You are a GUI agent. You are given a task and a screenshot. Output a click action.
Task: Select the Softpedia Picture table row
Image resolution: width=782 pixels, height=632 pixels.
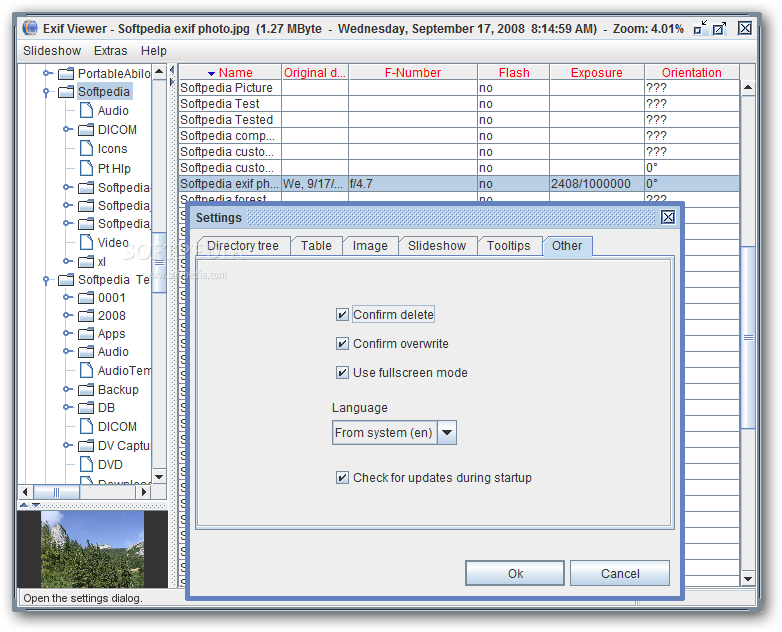click(x=459, y=88)
